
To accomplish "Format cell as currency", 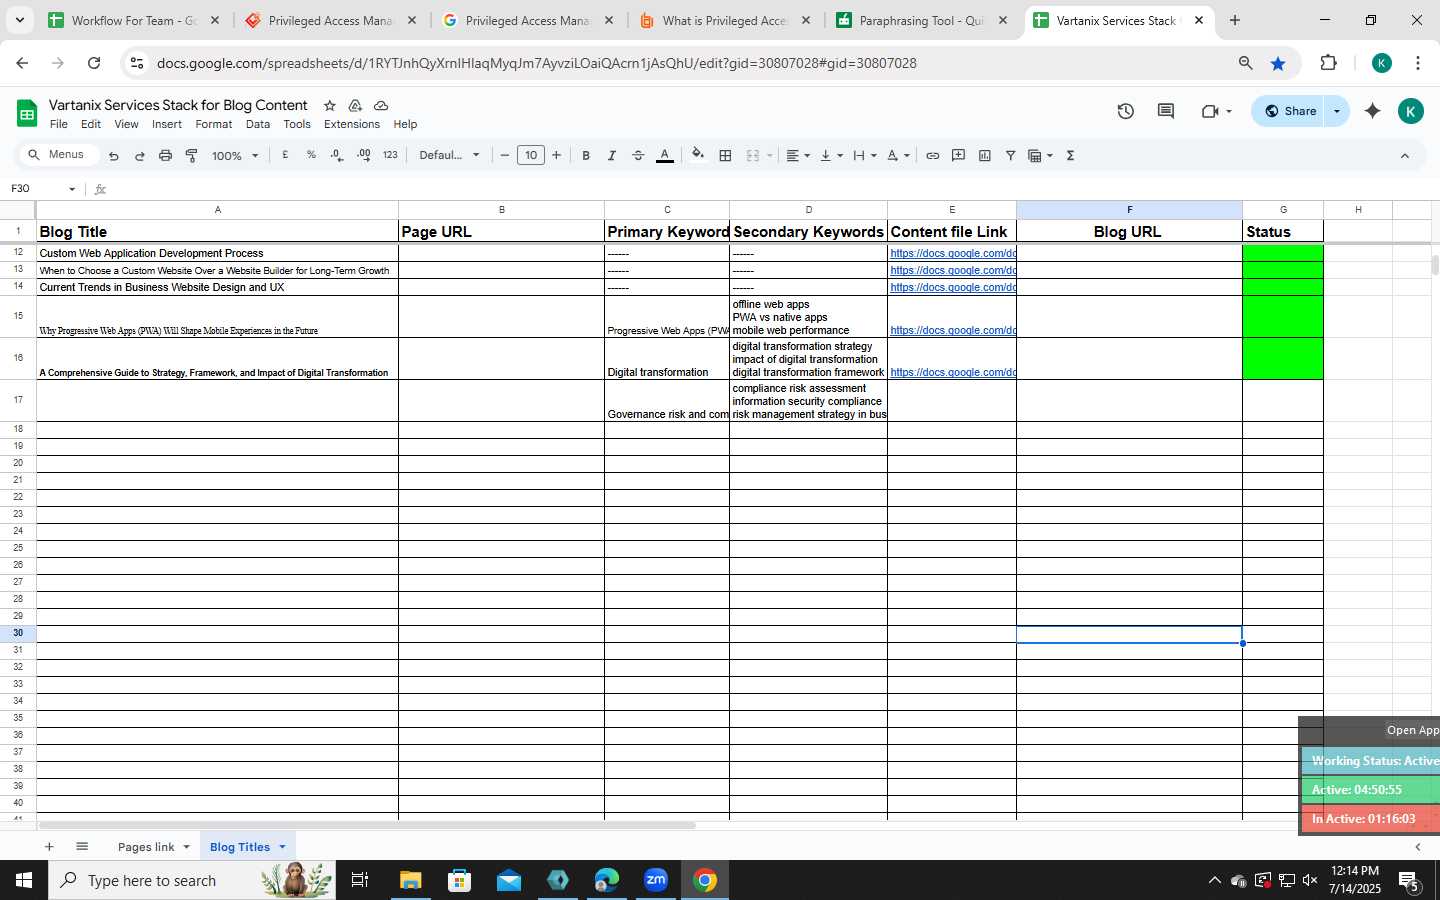I will point(286,155).
